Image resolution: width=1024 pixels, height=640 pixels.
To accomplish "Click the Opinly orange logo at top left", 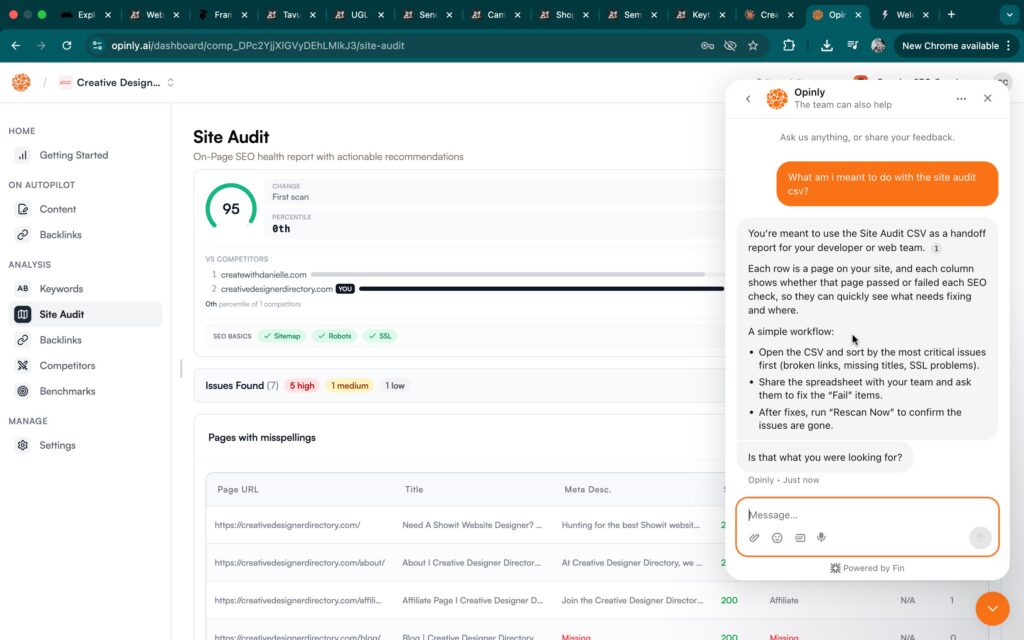I will [x=21, y=82].
